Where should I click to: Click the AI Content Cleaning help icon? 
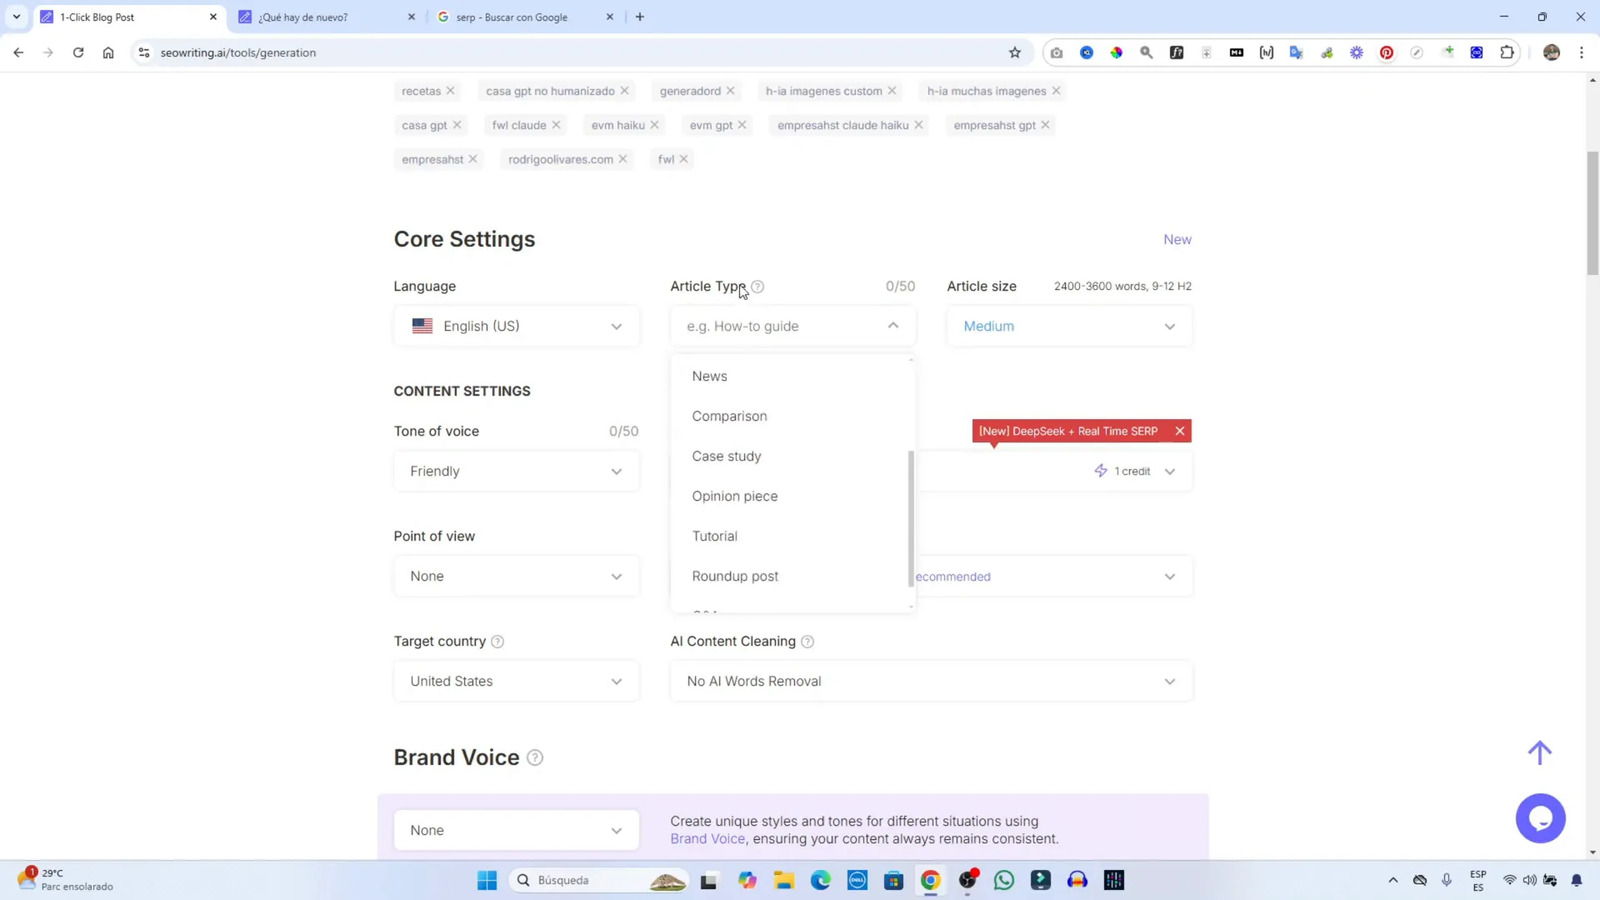click(x=808, y=642)
